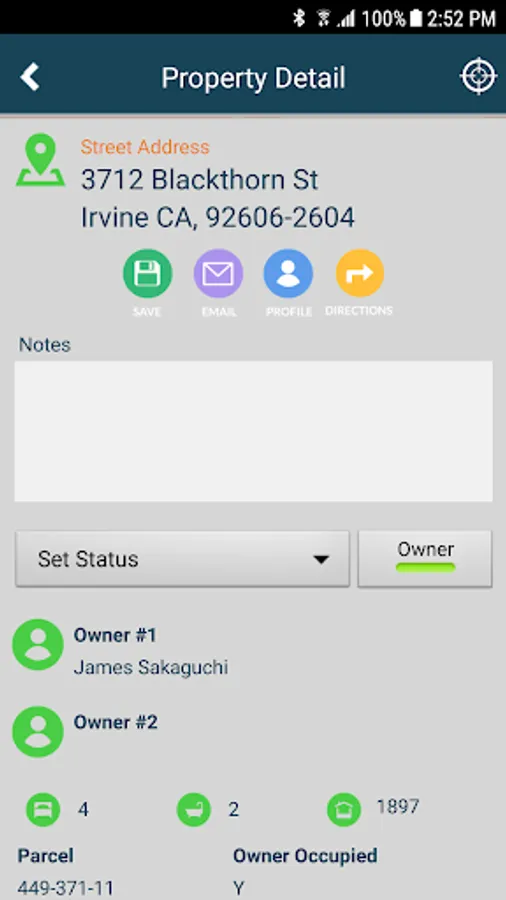The width and height of the screenshot is (506, 900).
Task: Select the James Sakaguchi owner name
Action: pyautogui.click(x=151, y=667)
